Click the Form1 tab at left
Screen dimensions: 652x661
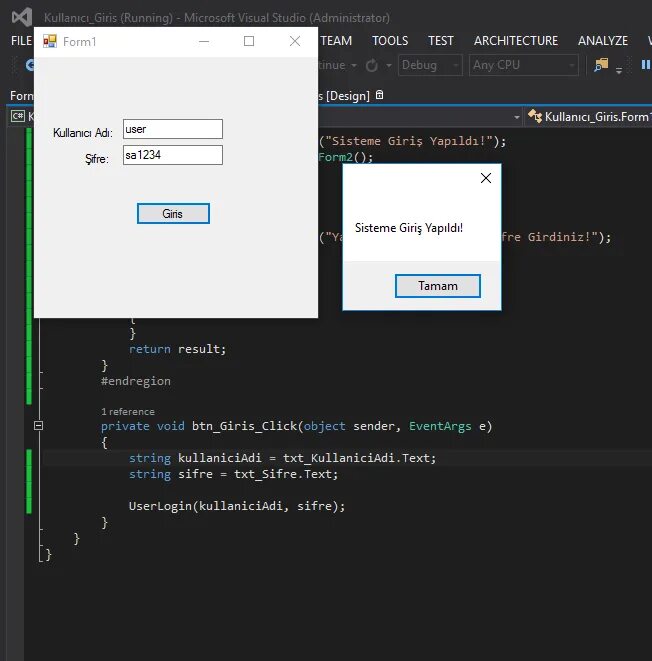tap(21, 96)
